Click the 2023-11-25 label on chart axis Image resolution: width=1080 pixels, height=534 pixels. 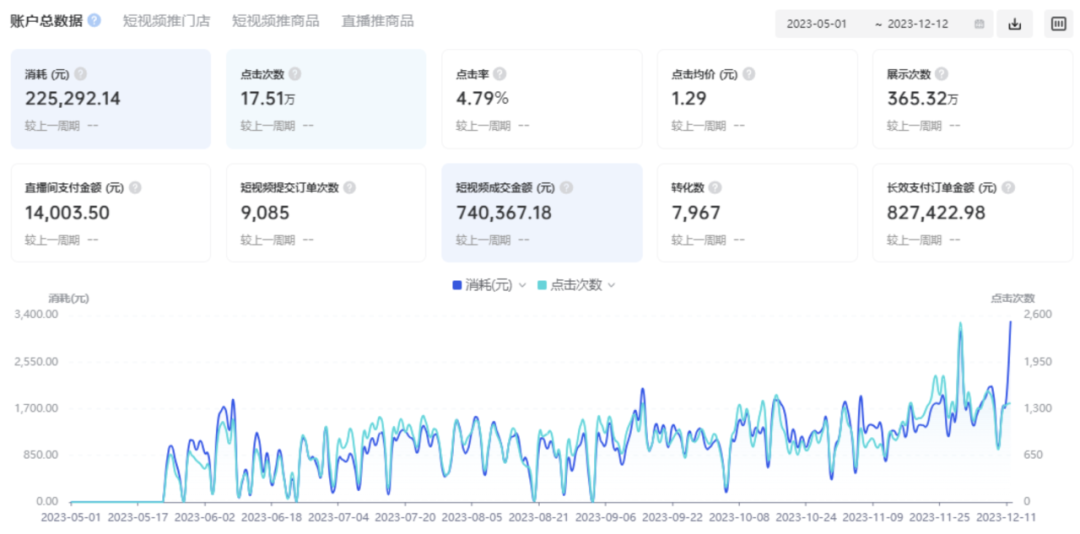tap(939, 516)
